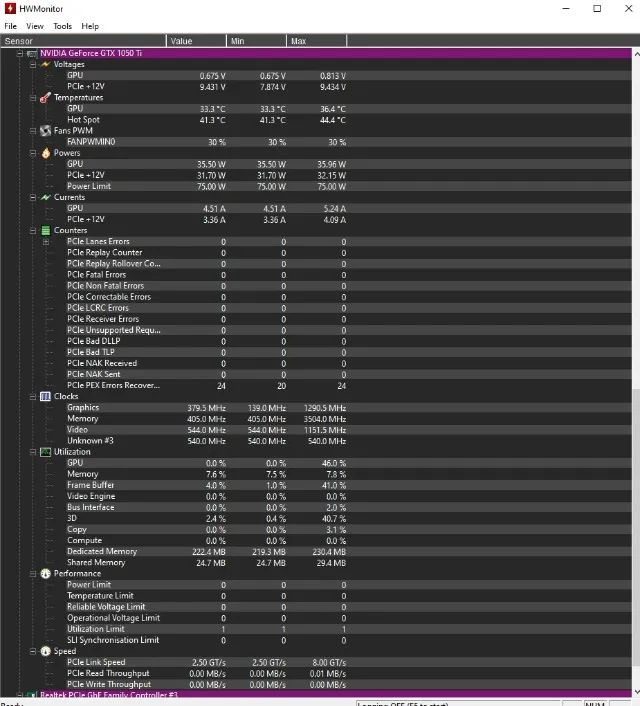Open the File menu
Screen dimensions: 640x706
point(10,26)
